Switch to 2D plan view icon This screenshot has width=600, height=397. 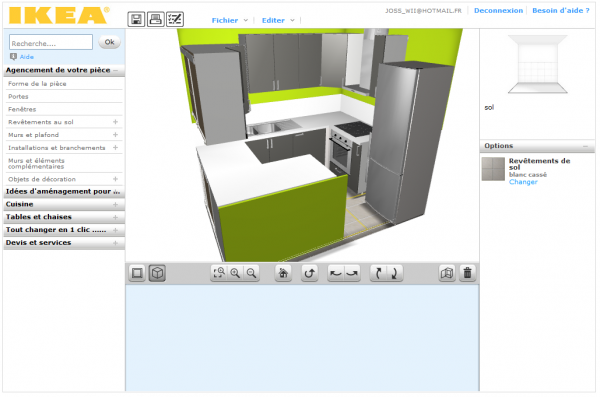(x=137, y=273)
